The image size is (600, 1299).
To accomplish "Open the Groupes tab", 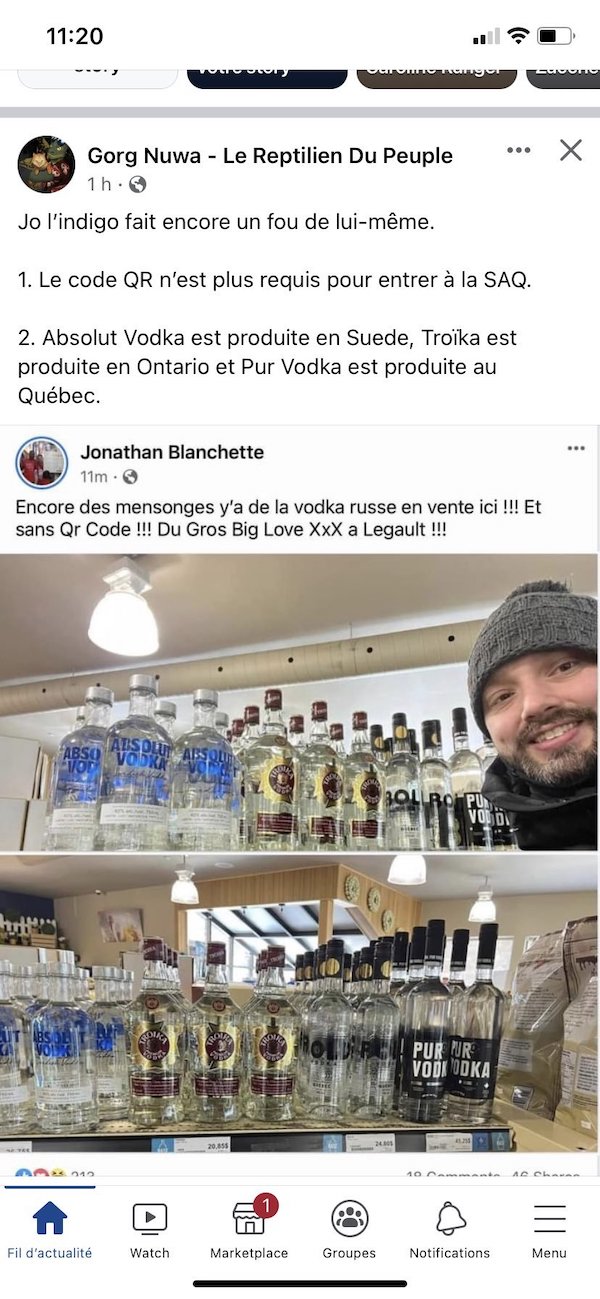I will pyautogui.click(x=349, y=1230).
